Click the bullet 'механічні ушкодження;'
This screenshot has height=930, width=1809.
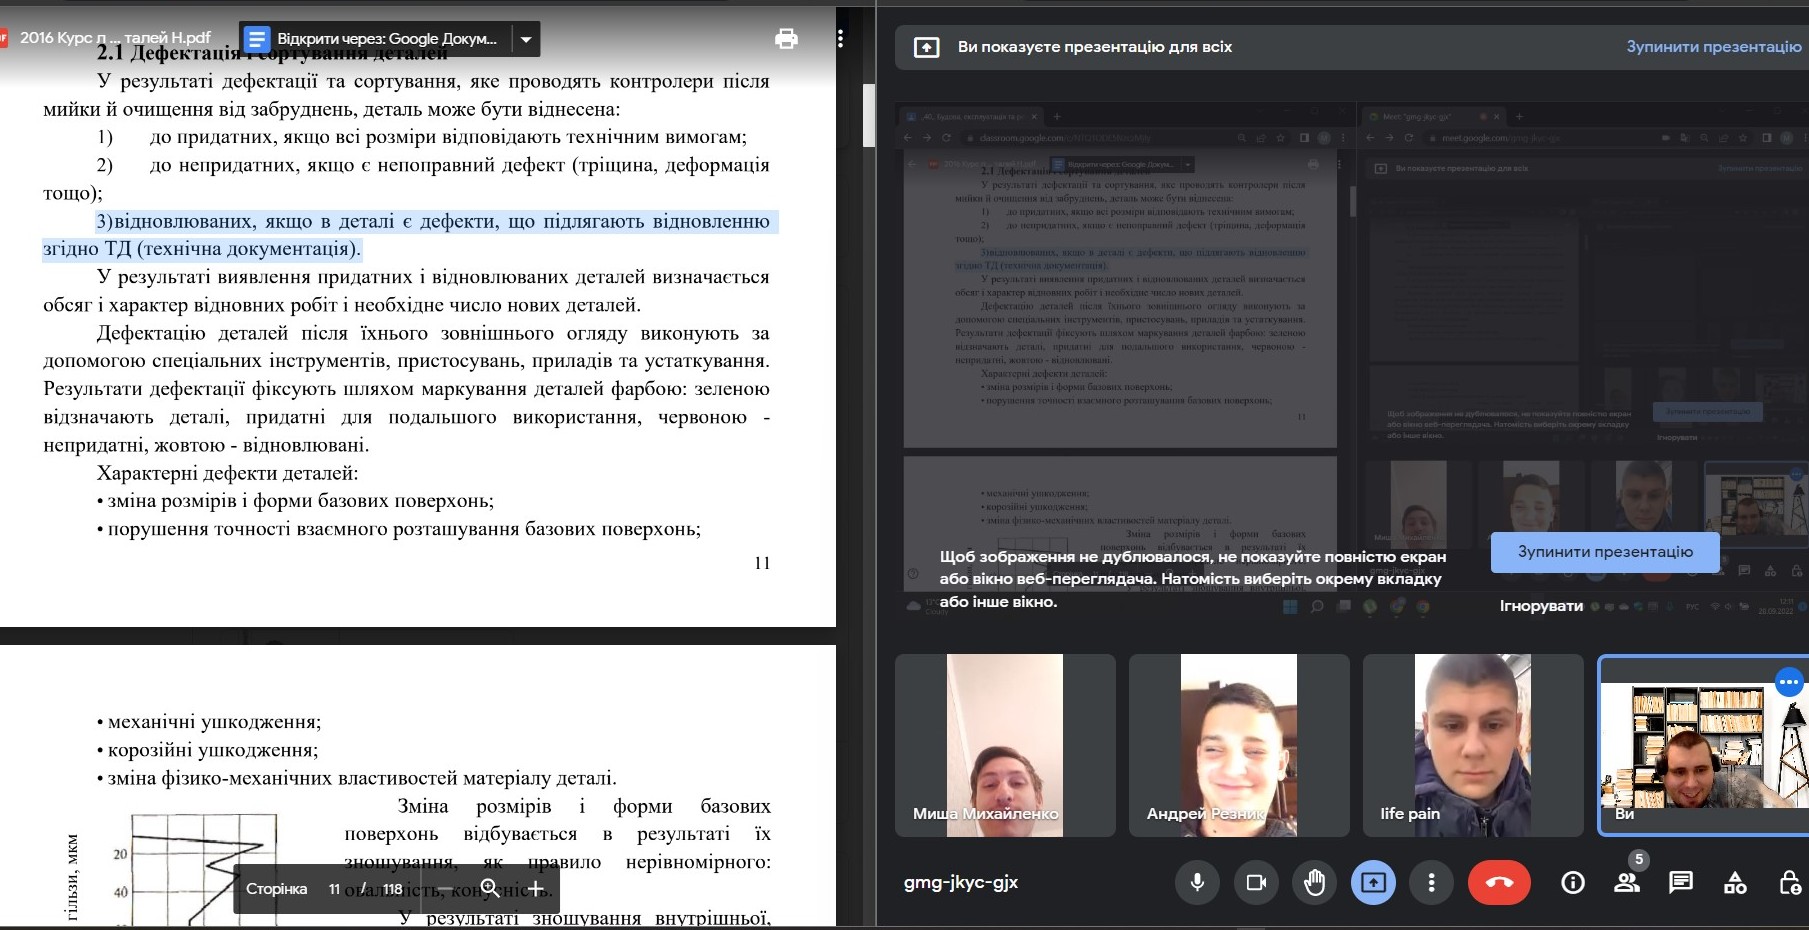click(214, 722)
